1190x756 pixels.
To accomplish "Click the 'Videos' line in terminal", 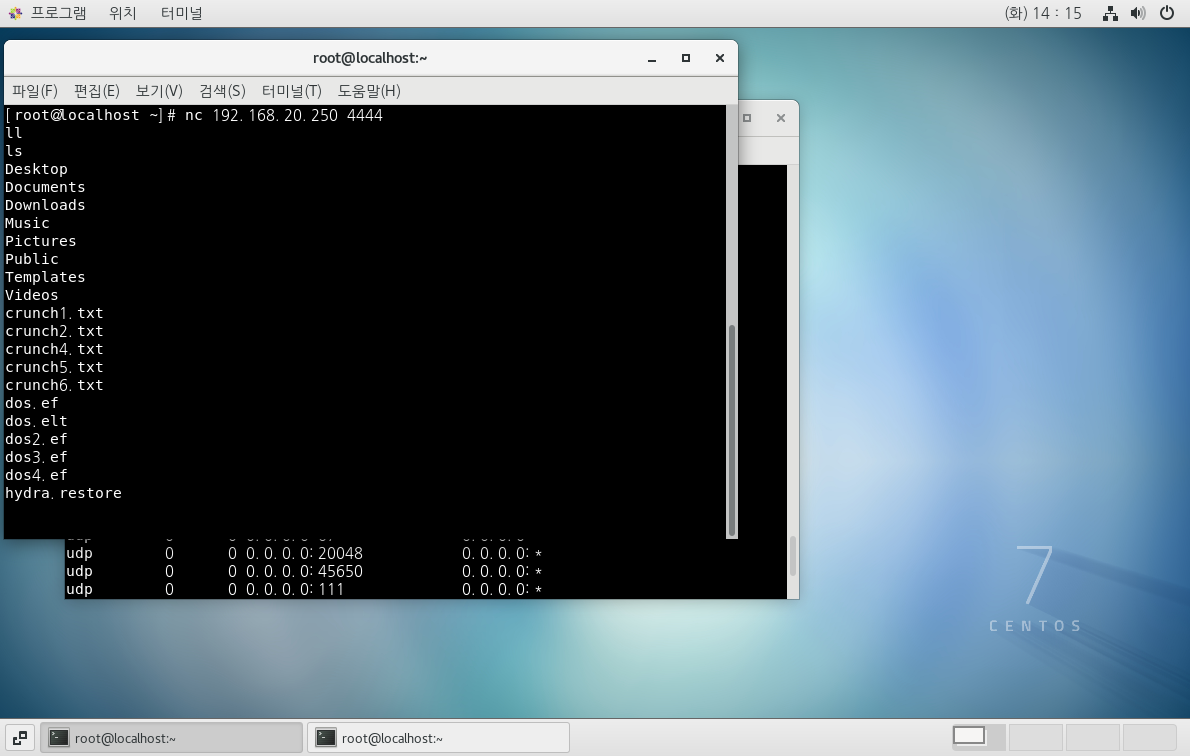I will click(32, 295).
